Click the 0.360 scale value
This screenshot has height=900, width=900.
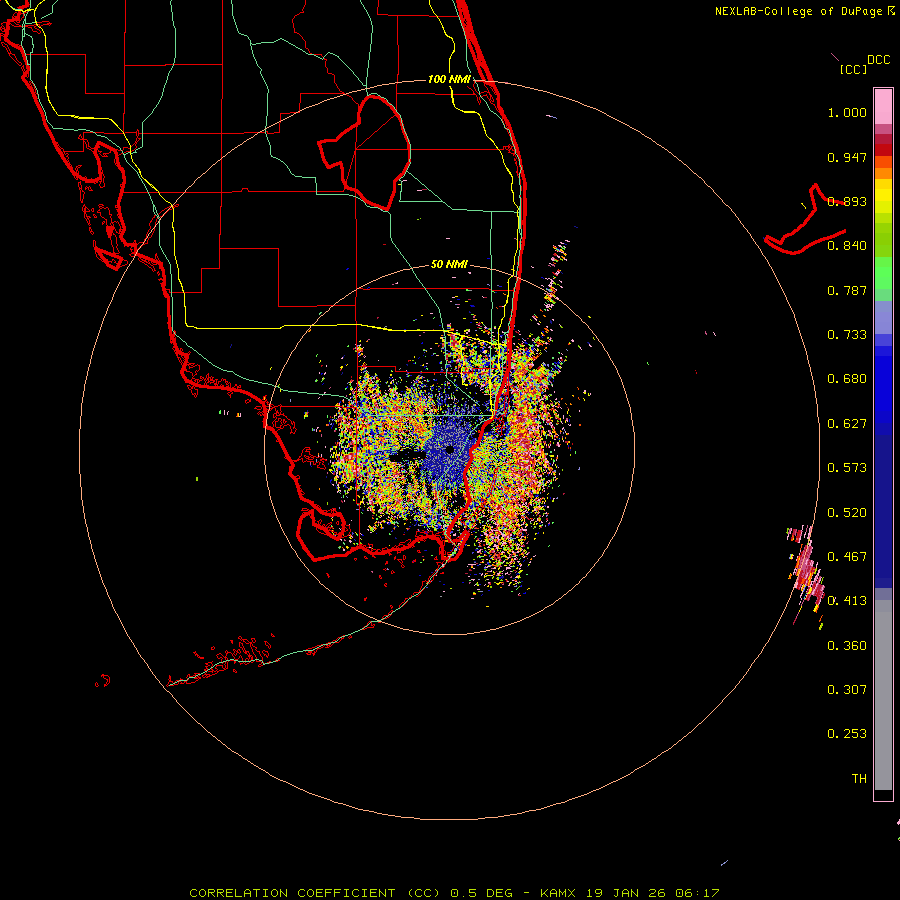click(x=847, y=646)
